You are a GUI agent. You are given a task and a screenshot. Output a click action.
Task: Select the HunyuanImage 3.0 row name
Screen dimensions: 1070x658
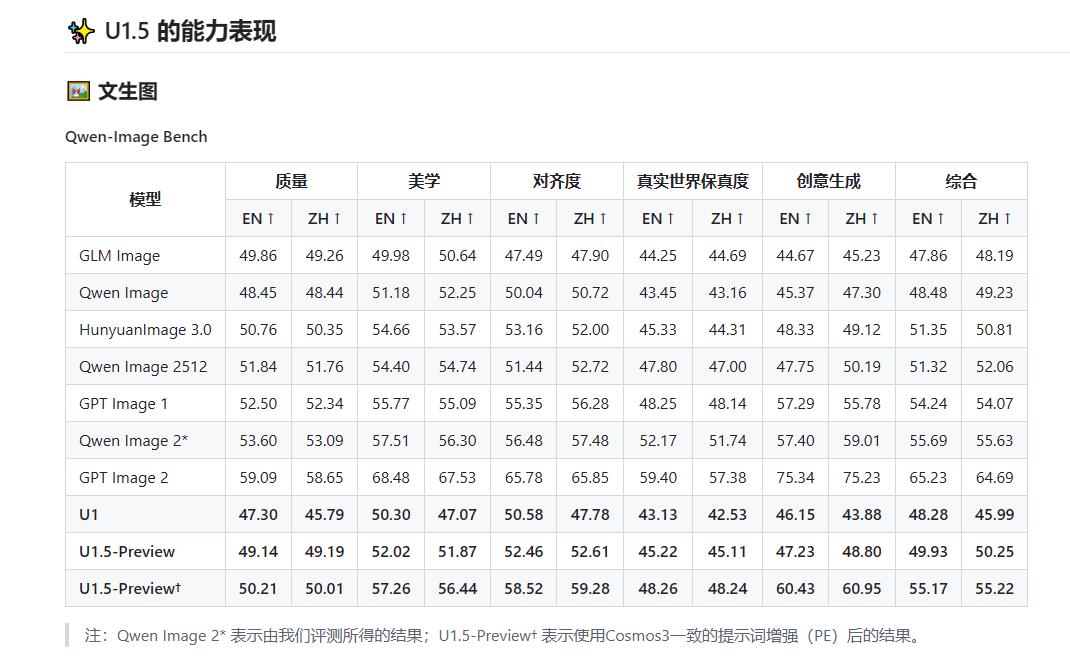tap(145, 330)
